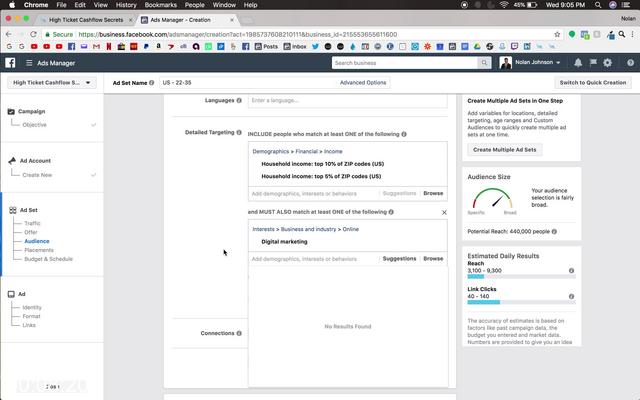Open the Window menu

click(224, 5)
